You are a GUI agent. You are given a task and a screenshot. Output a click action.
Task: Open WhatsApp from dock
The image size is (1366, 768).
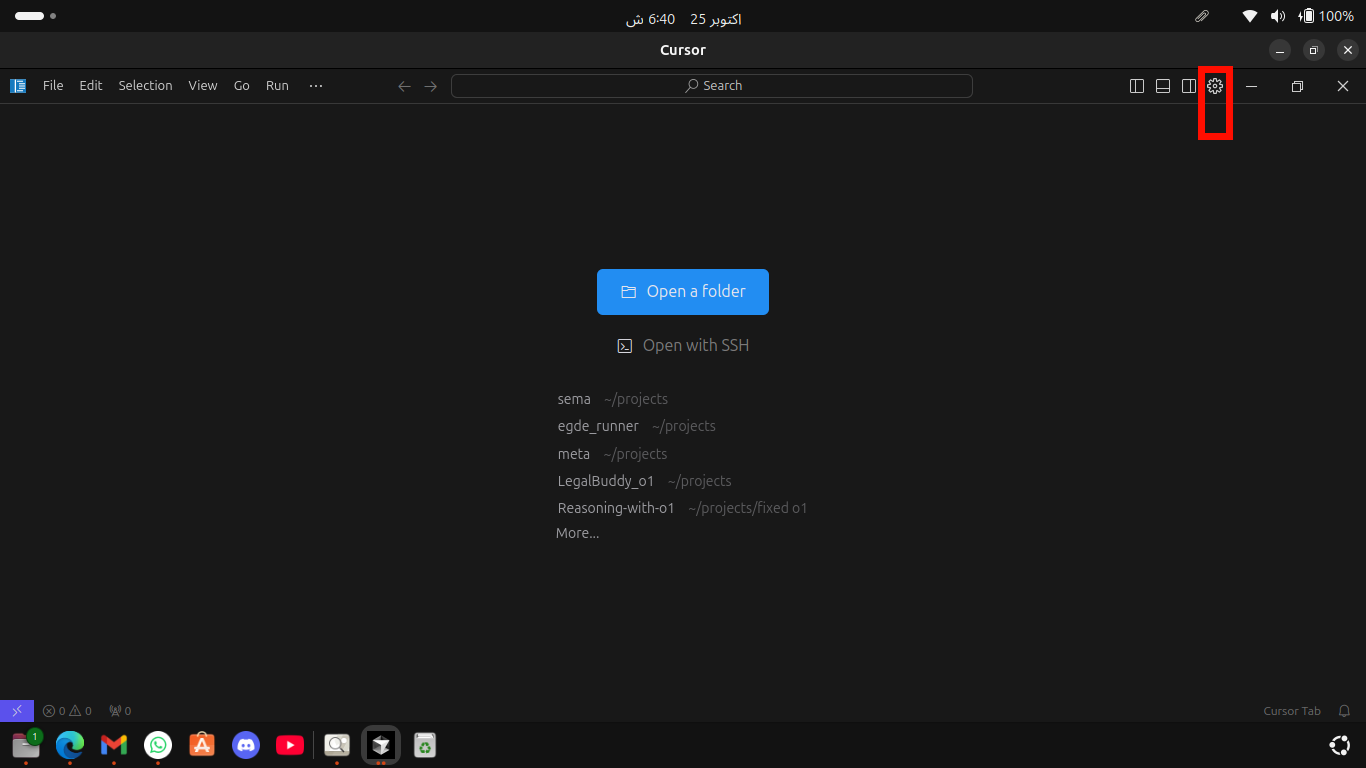pos(158,745)
